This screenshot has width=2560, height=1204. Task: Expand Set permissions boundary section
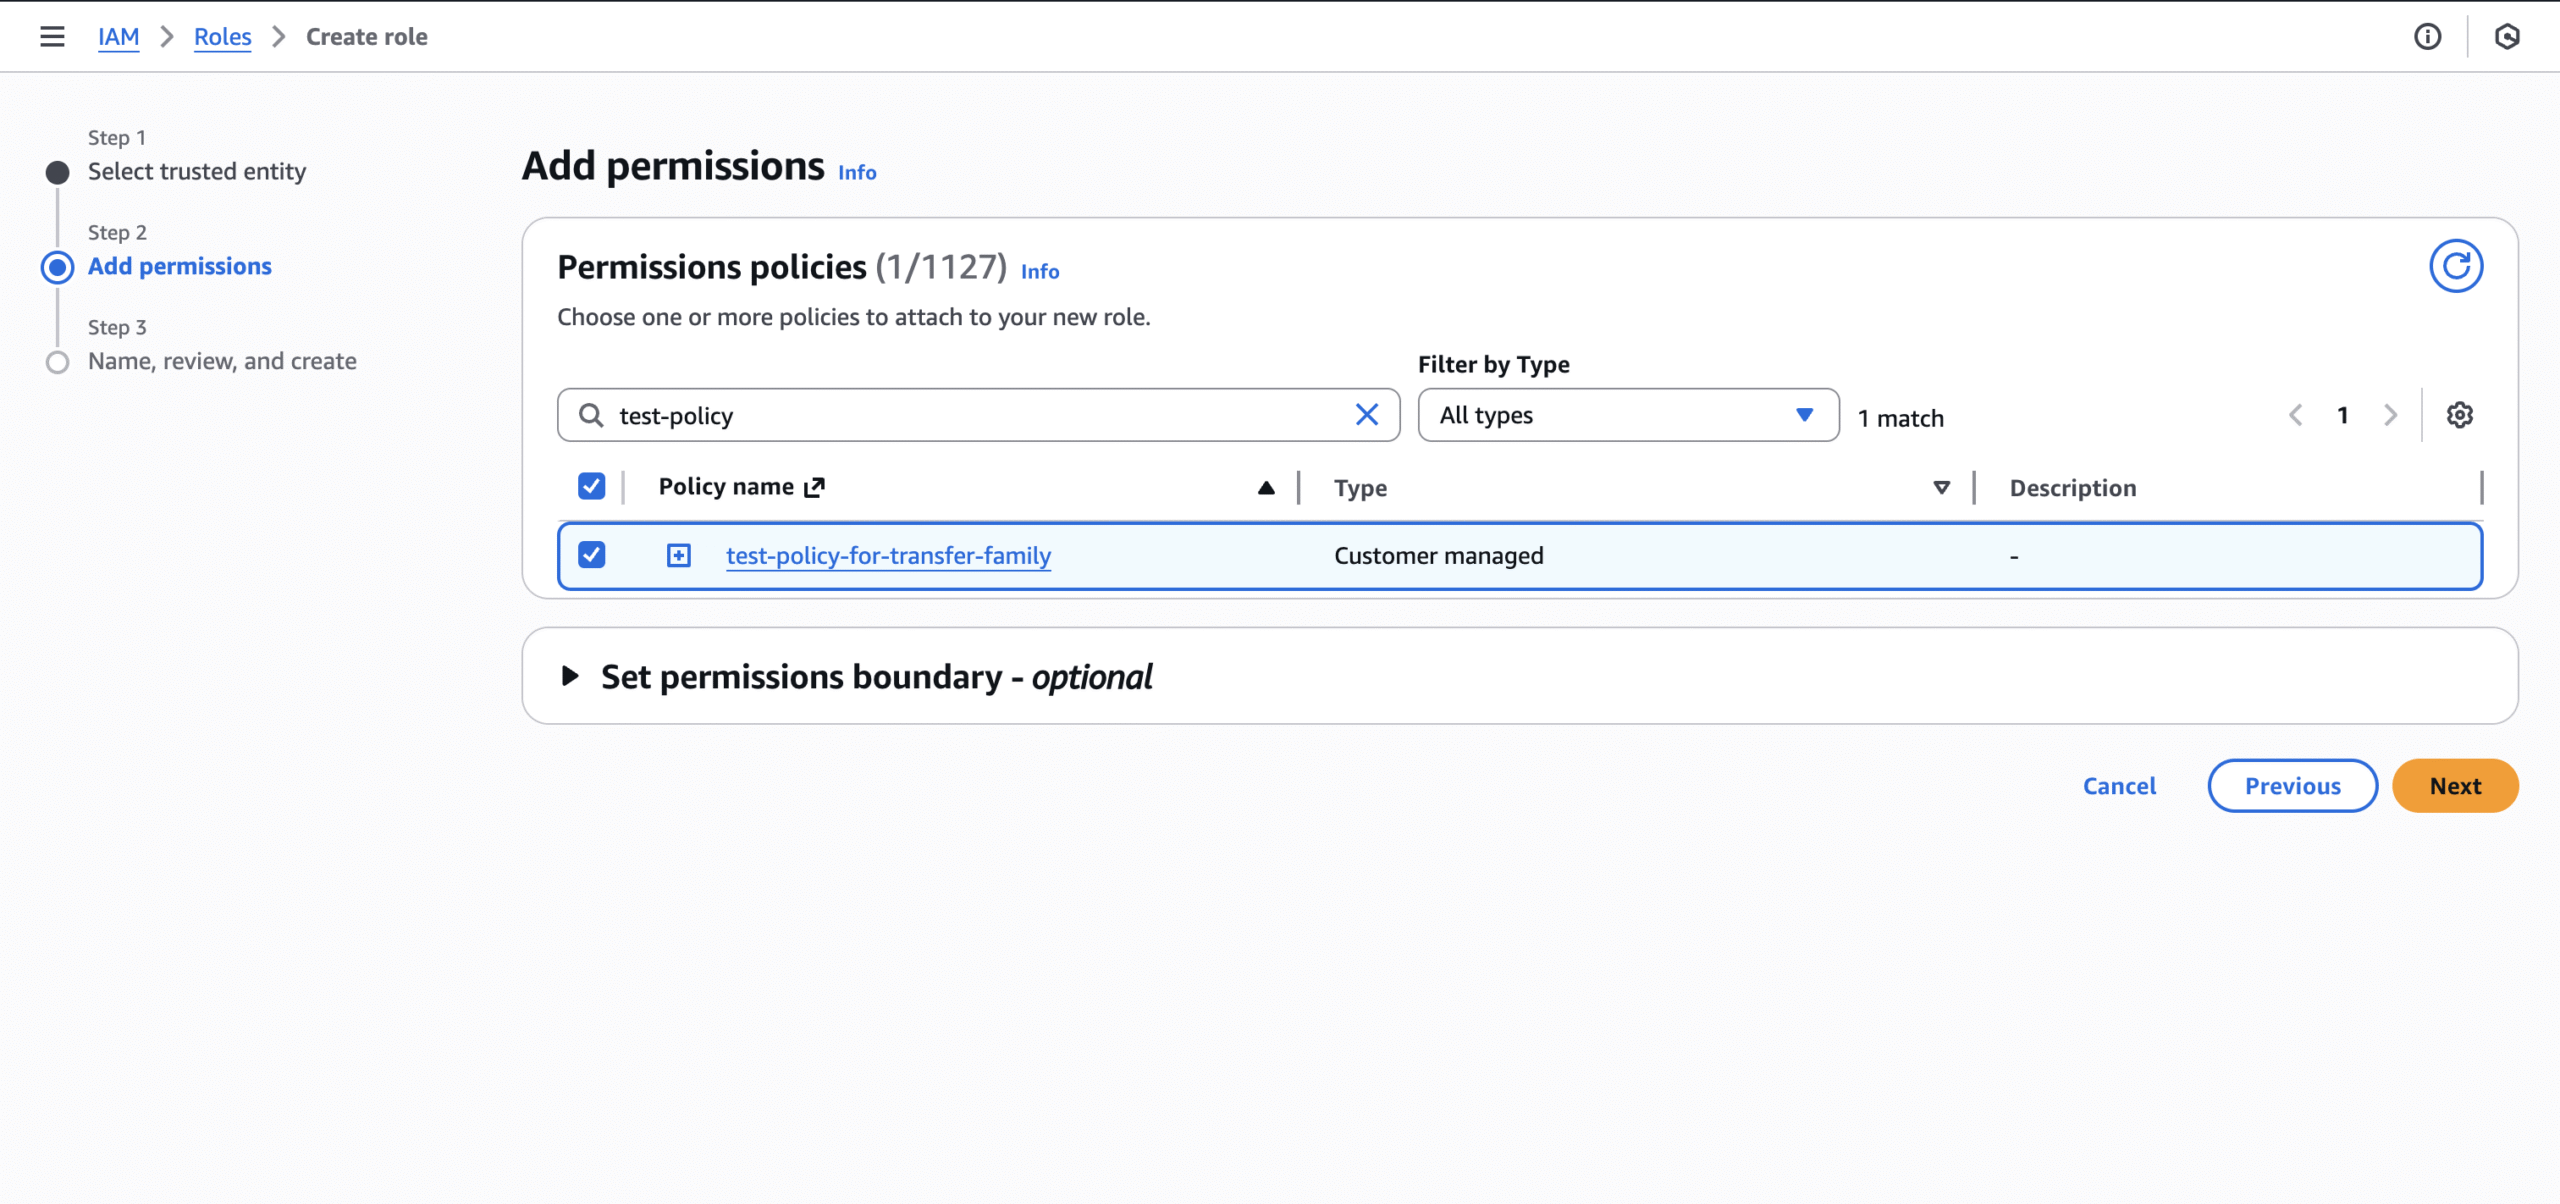click(570, 677)
